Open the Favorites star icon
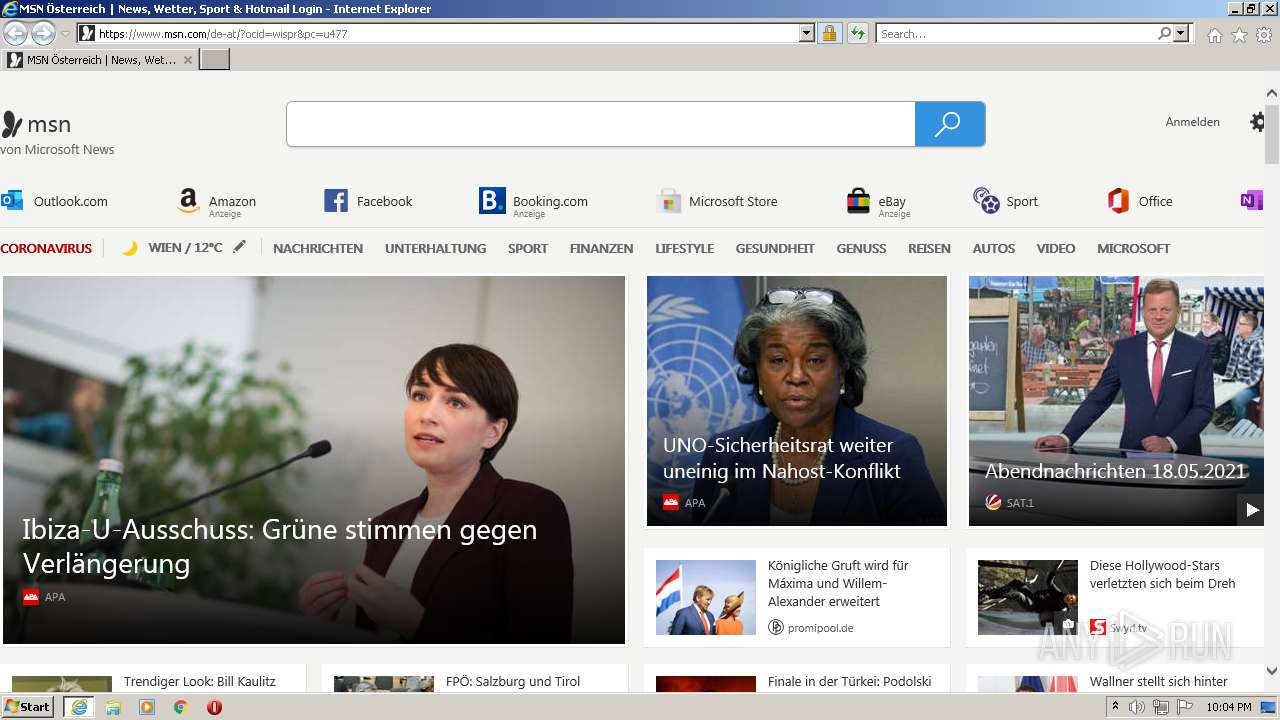This screenshot has width=1280, height=720. tap(1239, 35)
